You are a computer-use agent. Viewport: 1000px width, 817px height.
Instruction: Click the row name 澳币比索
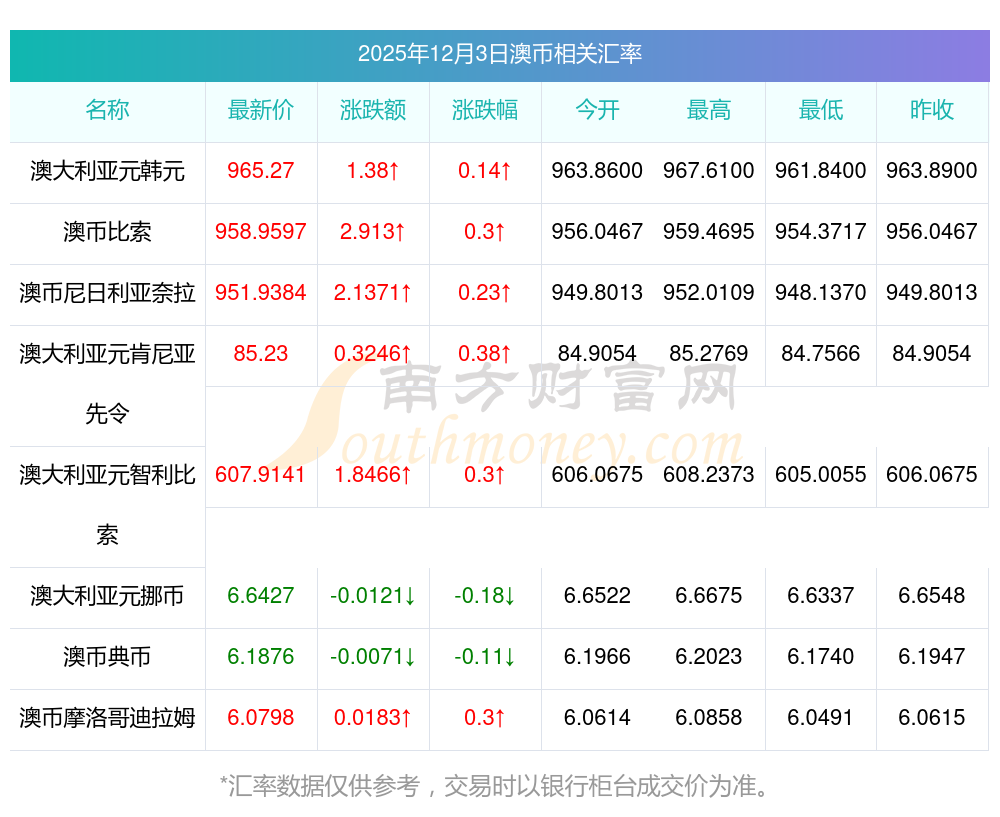click(107, 232)
